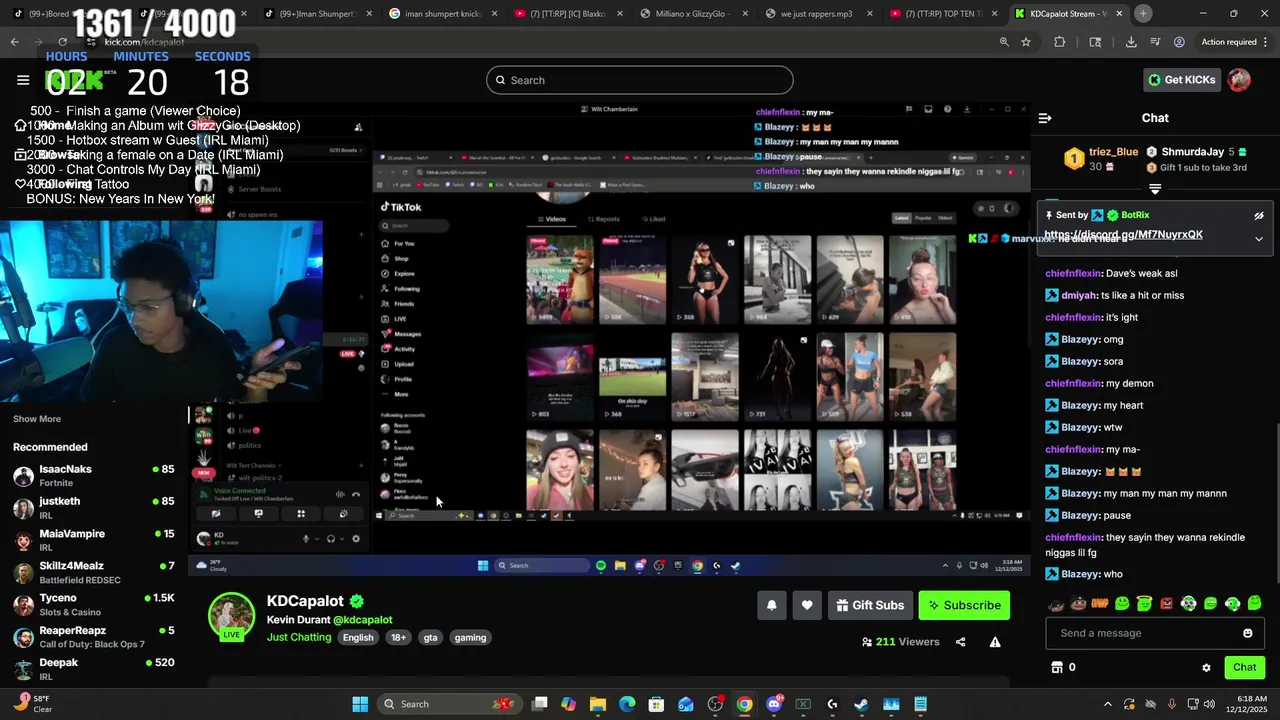The height and width of the screenshot is (720, 1280).
Task: Share the stream via share icon
Action: pos(960,642)
